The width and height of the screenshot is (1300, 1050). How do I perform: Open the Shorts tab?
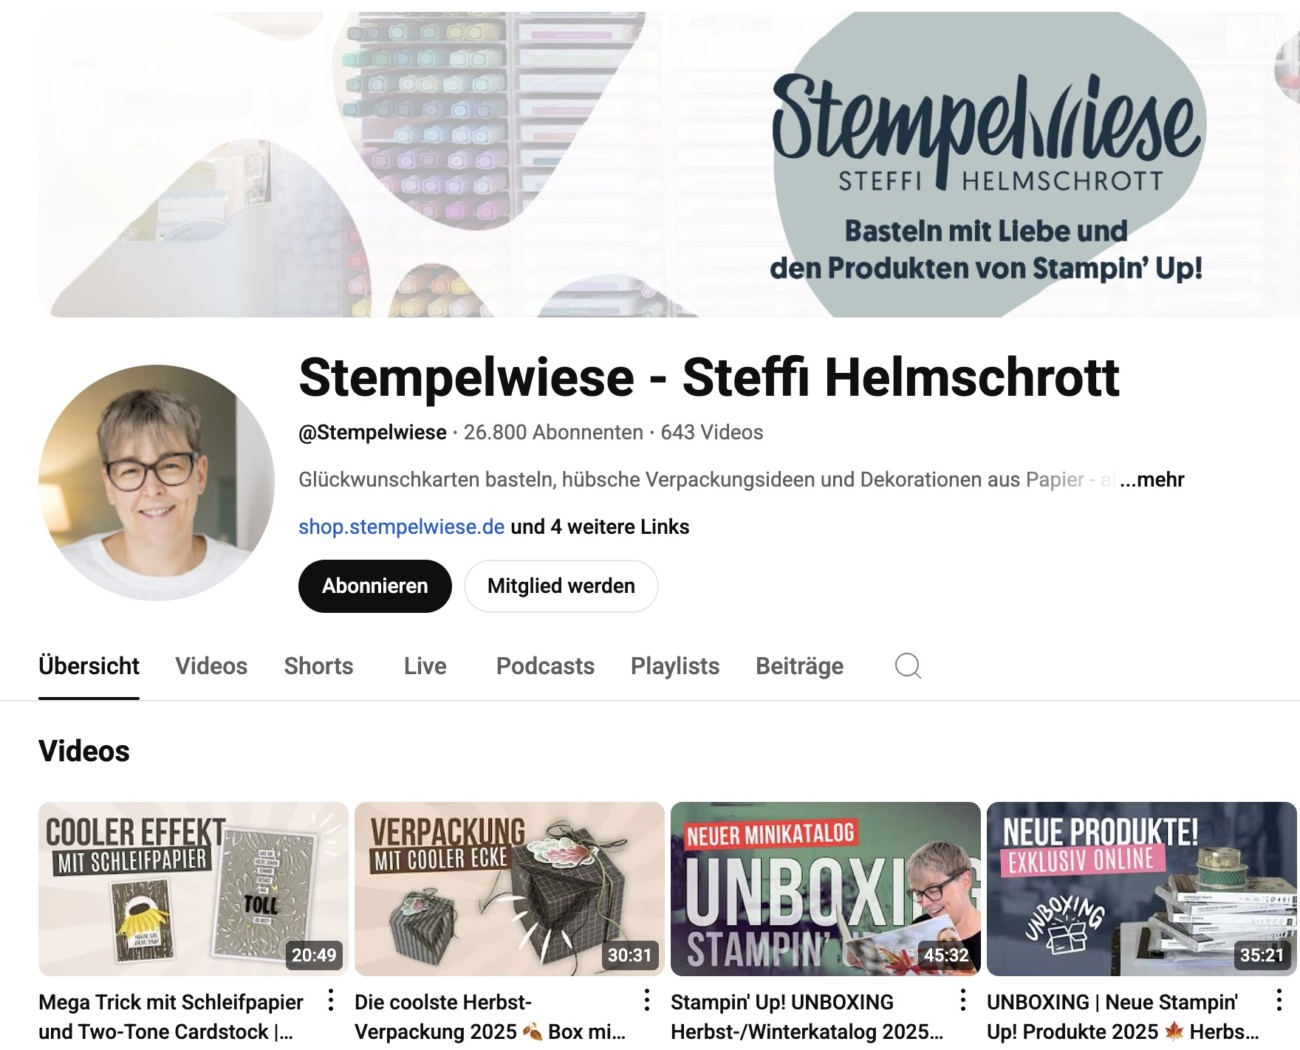pos(318,666)
